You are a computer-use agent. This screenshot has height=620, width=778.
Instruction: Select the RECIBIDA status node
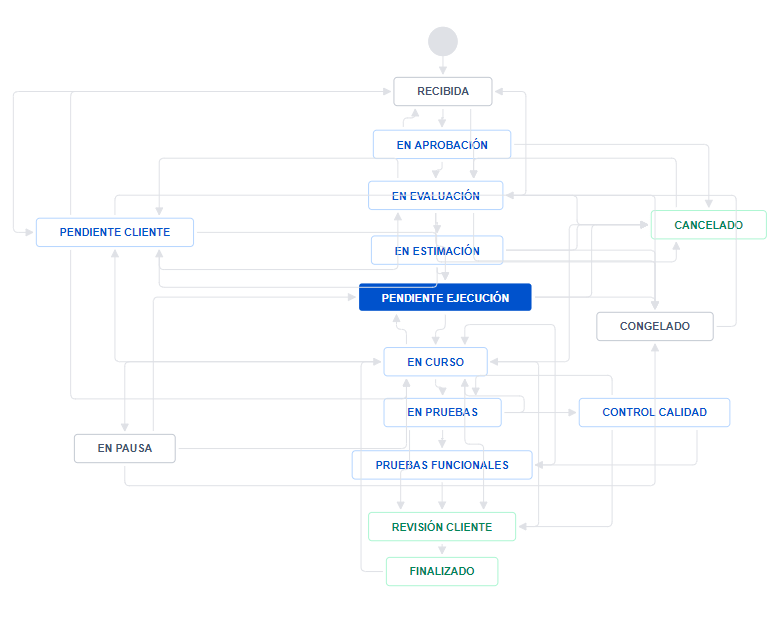442,92
